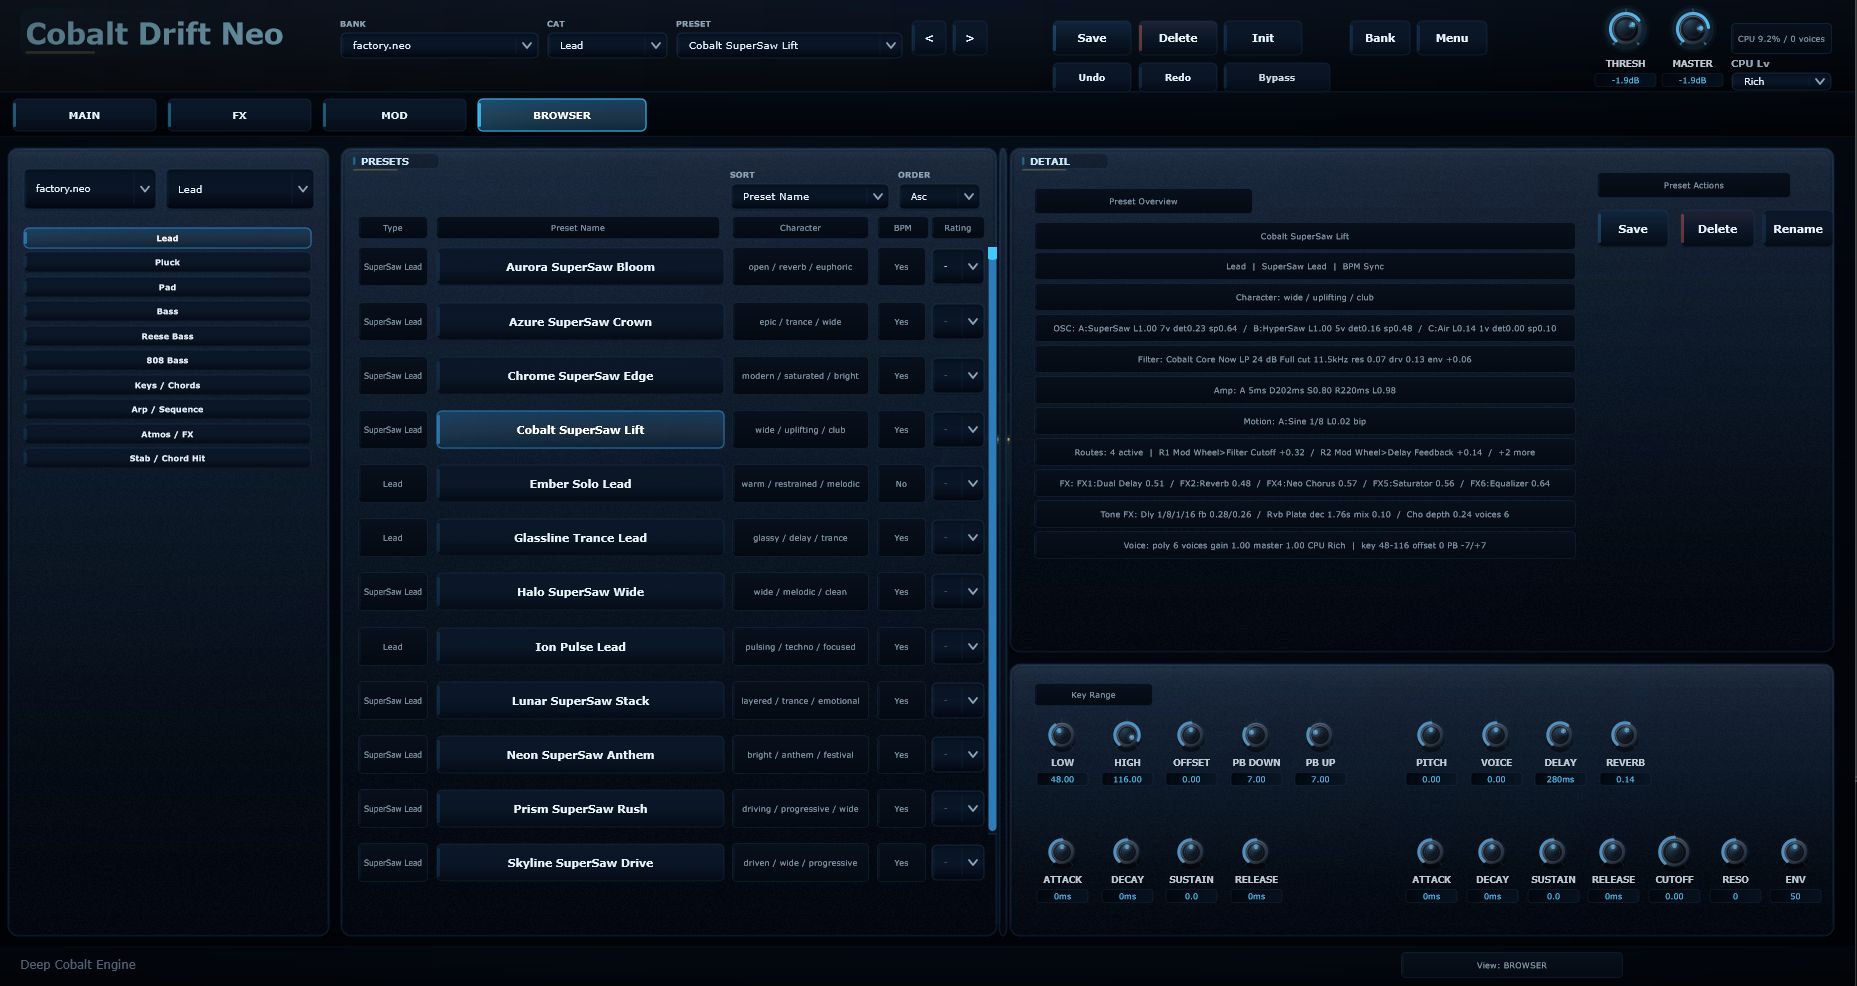Image resolution: width=1857 pixels, height=986 pixels.
Task: Select the Arp / Sequence category
Action: [167, 409]
